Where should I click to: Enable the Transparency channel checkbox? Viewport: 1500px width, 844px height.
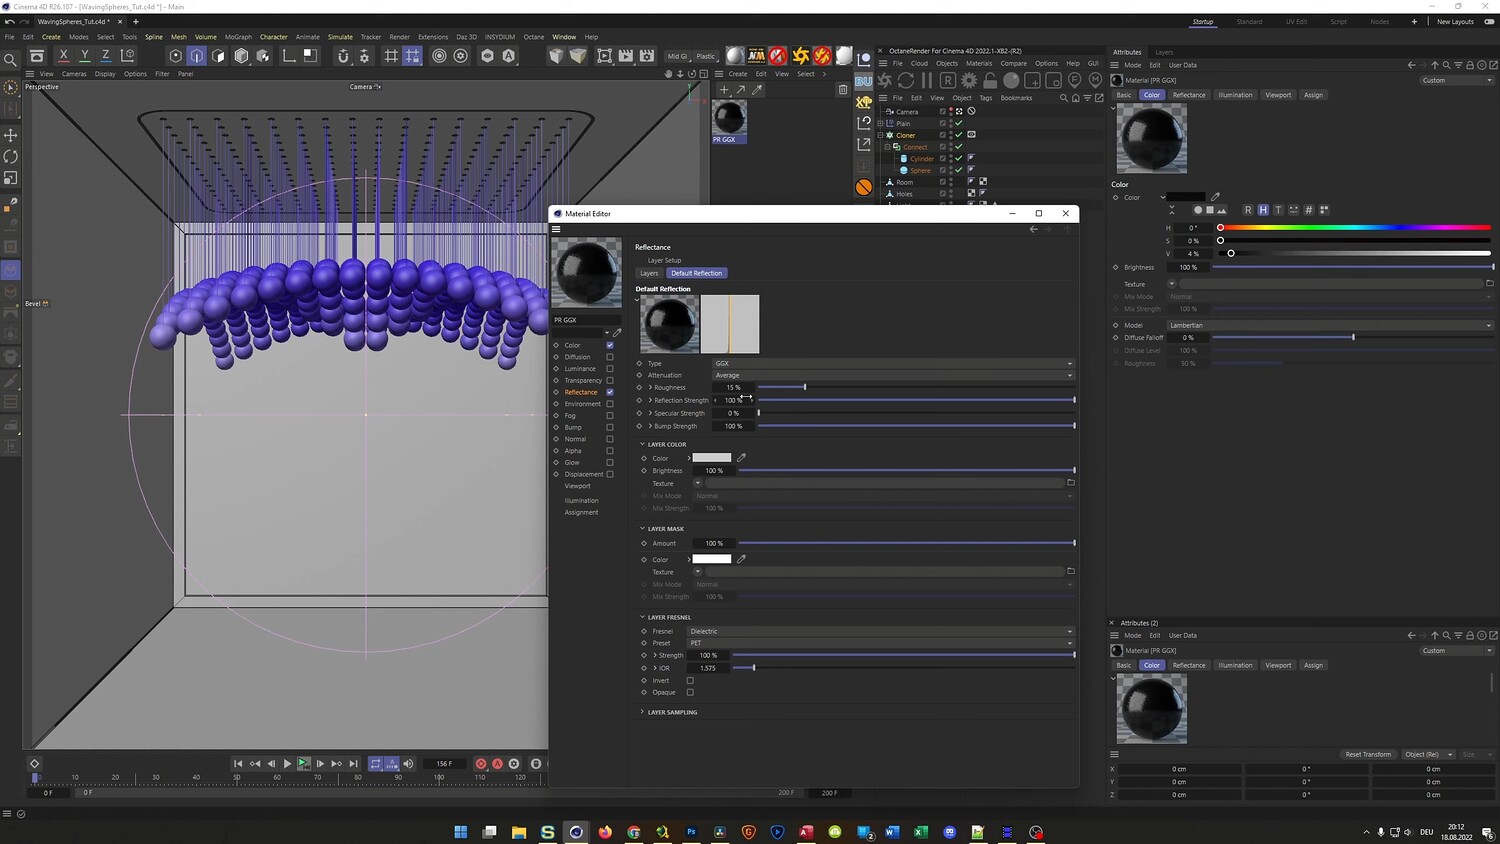click(610, 380)
